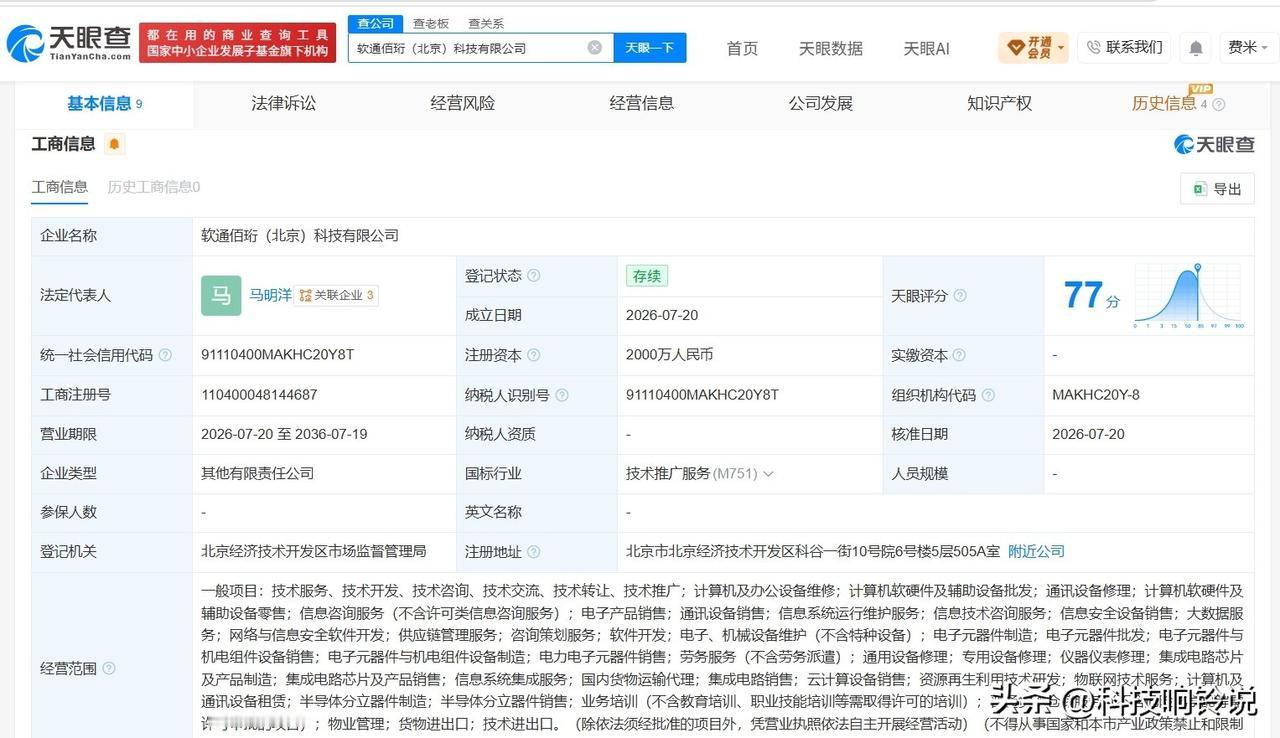
Task: Click the notification bell icon in header
Action: pyautogui.click(x=1195, y=48)
